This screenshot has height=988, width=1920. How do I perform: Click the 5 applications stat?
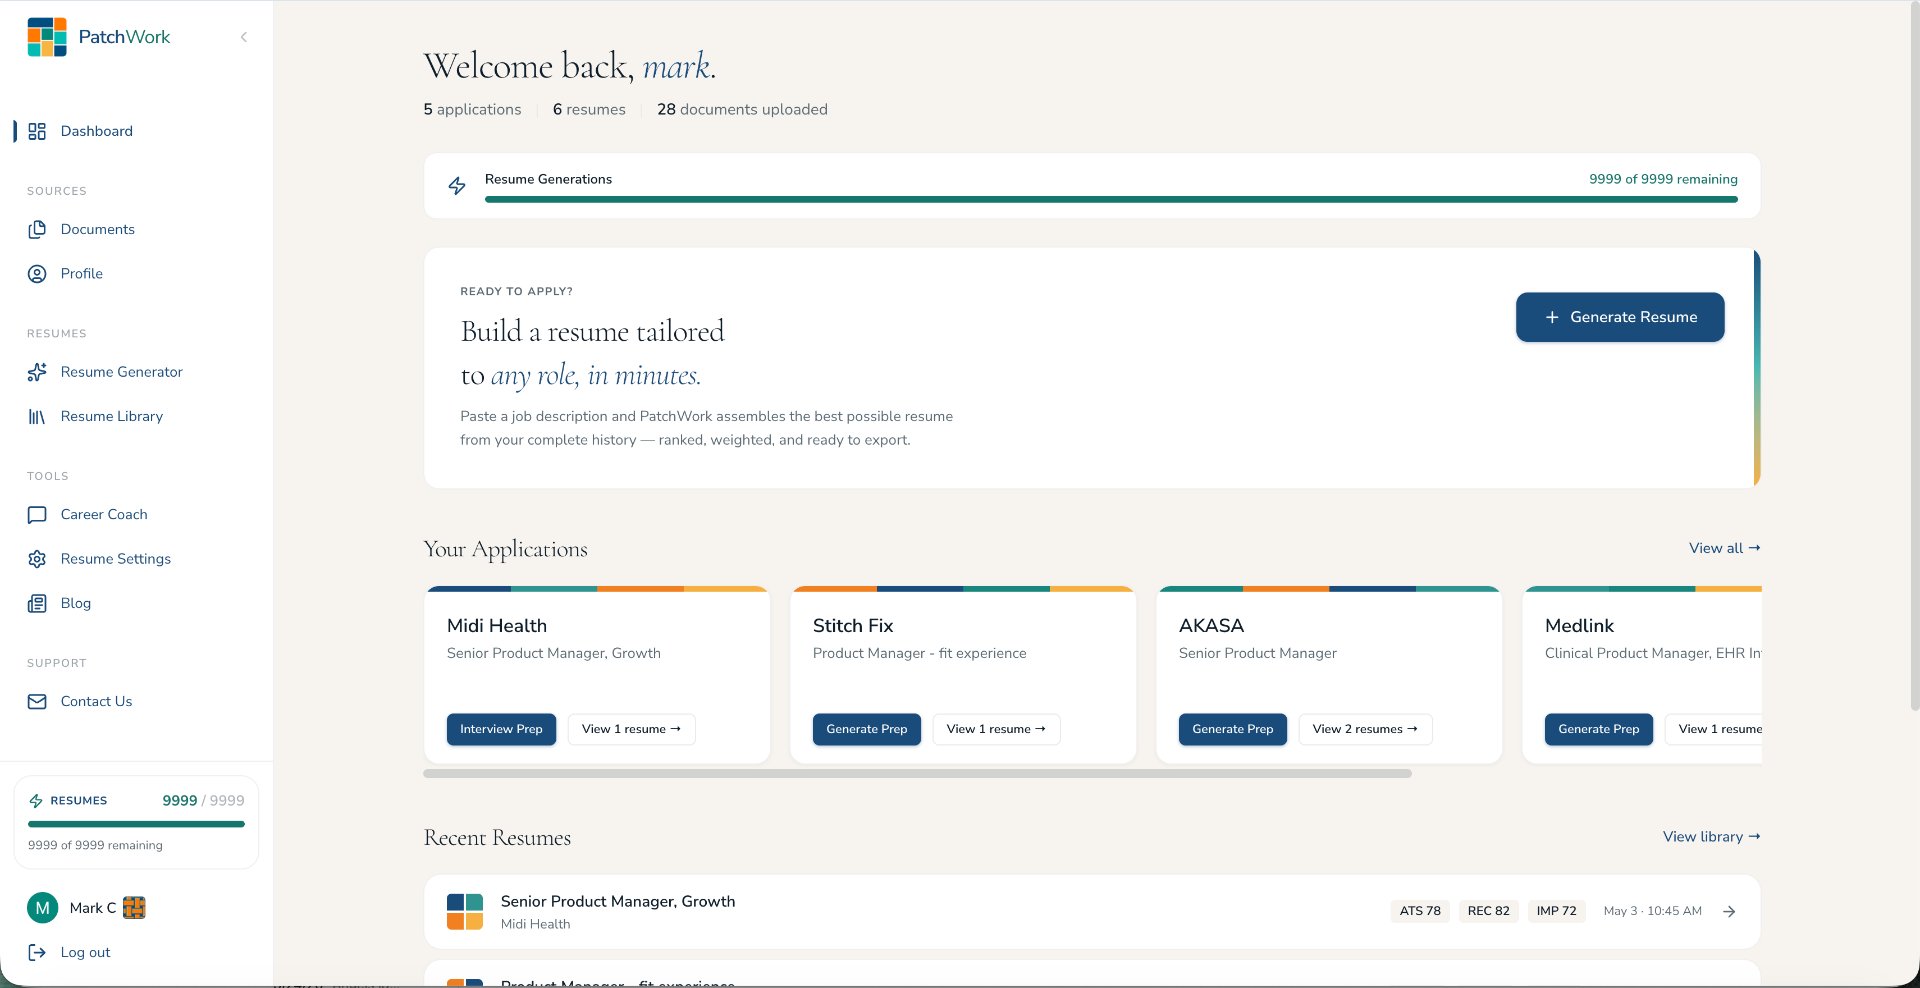472,110
